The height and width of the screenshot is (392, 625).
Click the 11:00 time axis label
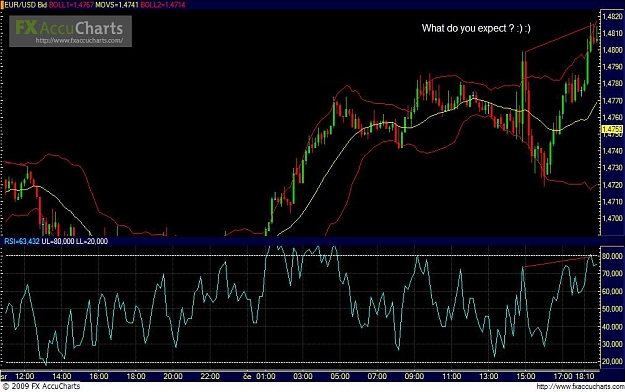point(452,376)
